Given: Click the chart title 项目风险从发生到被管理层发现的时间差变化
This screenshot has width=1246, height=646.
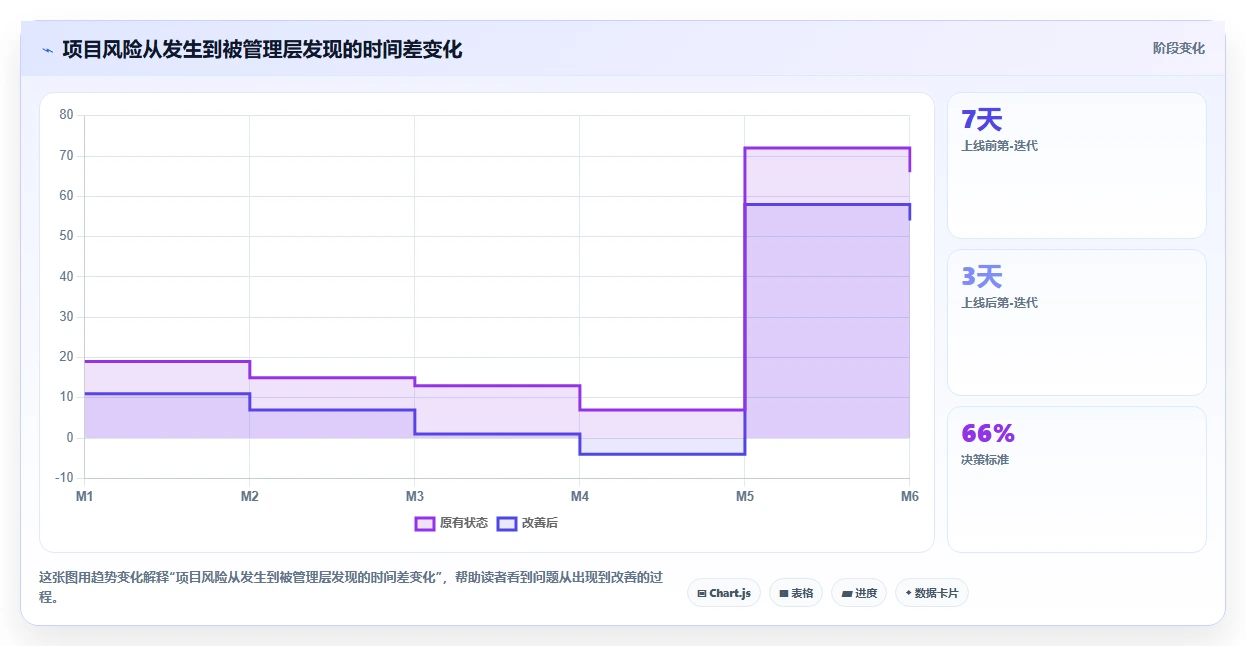Looking at the screenshot, I should (262, 49).
